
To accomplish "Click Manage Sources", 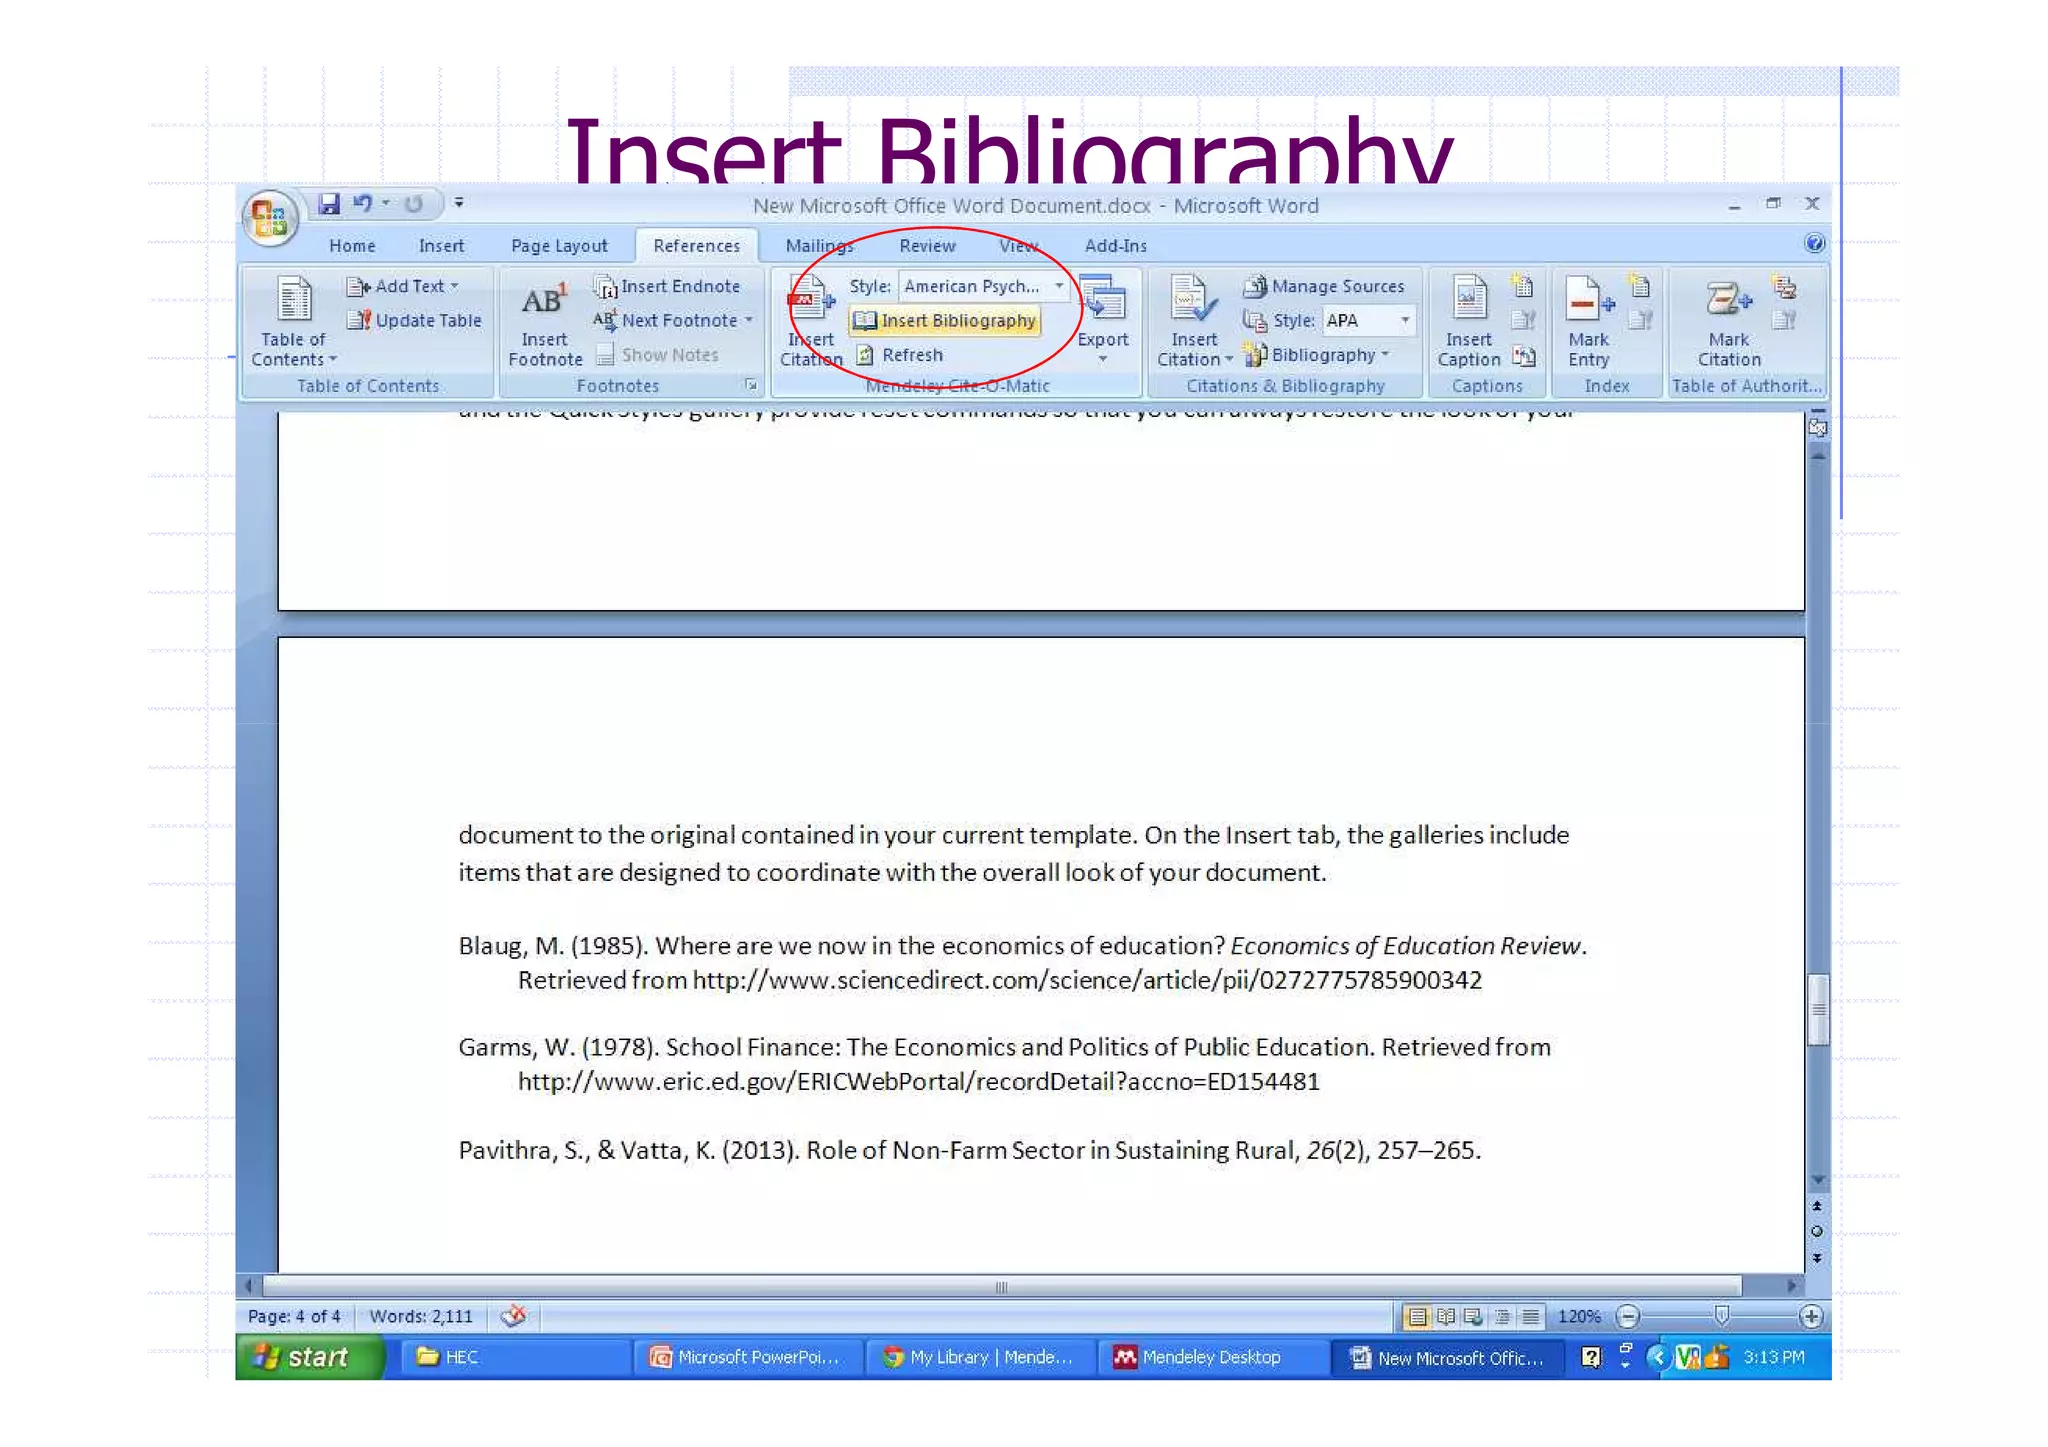I will pos(1324,286).
